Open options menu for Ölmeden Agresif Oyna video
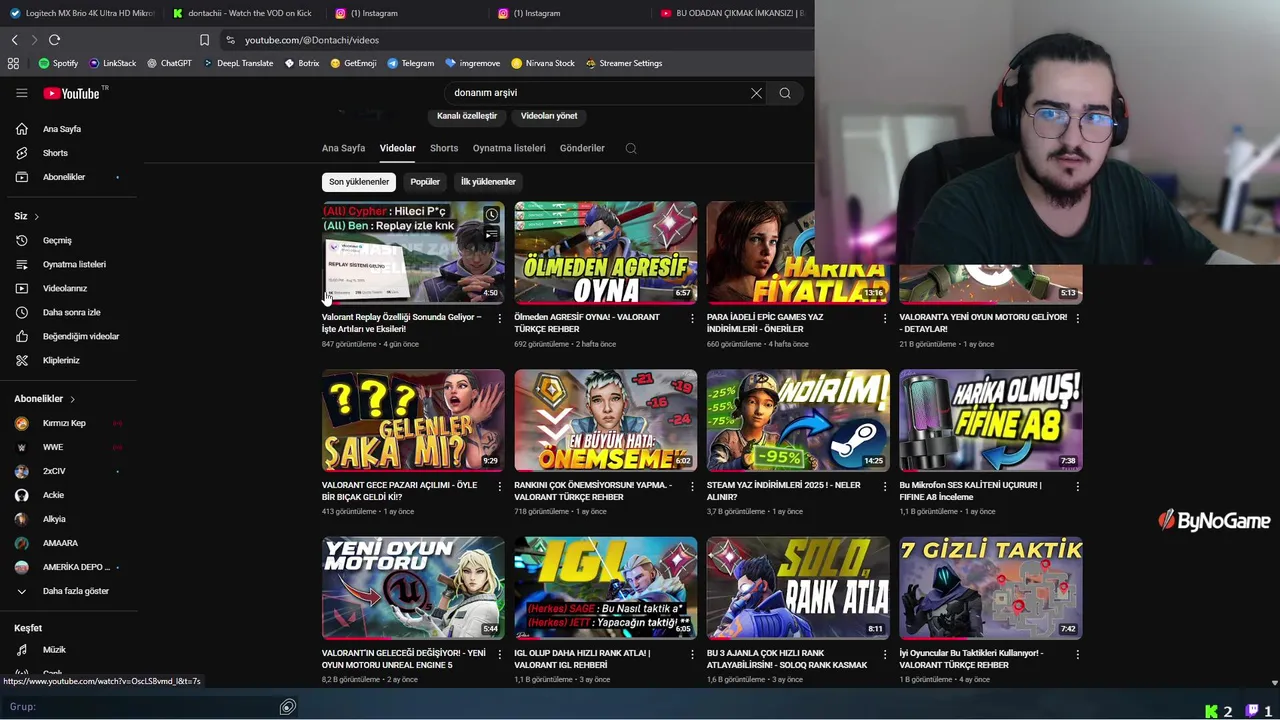The image size is (1280, 720). coord(692,319)
